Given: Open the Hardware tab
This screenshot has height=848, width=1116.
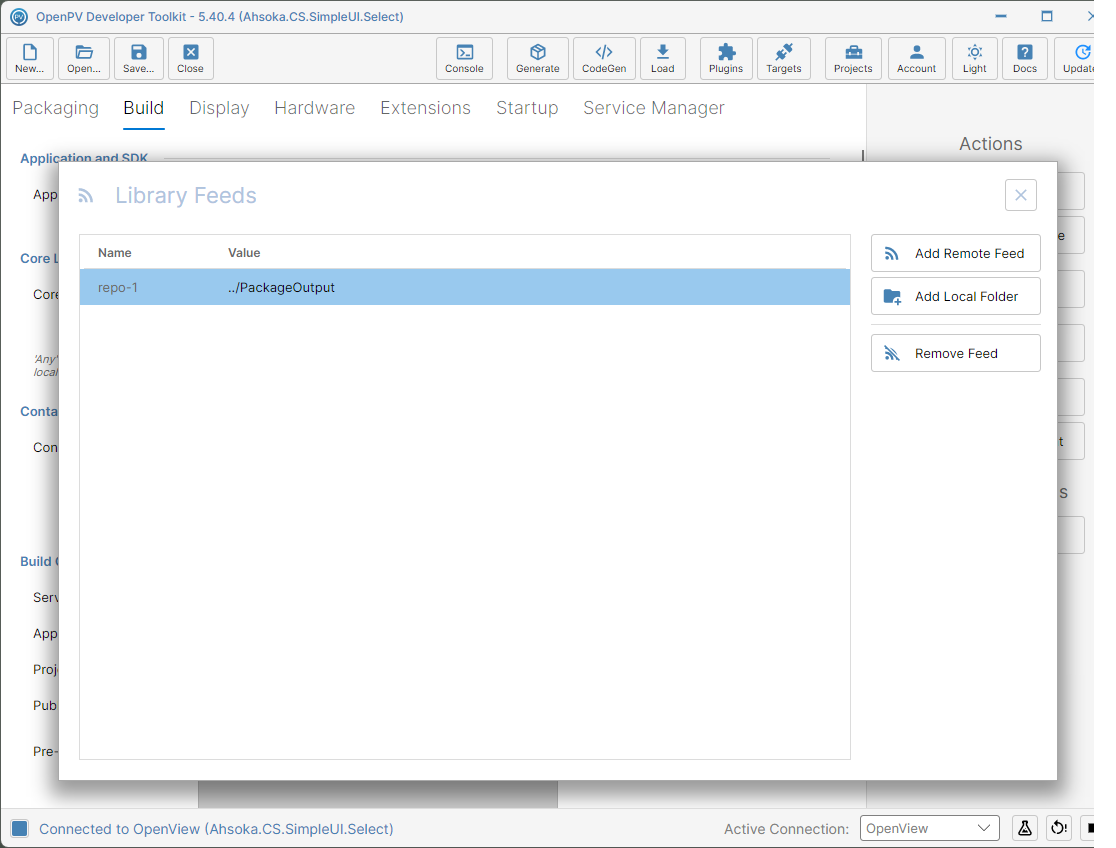Looking at the screenshot, I should click(x=315, y=108).
